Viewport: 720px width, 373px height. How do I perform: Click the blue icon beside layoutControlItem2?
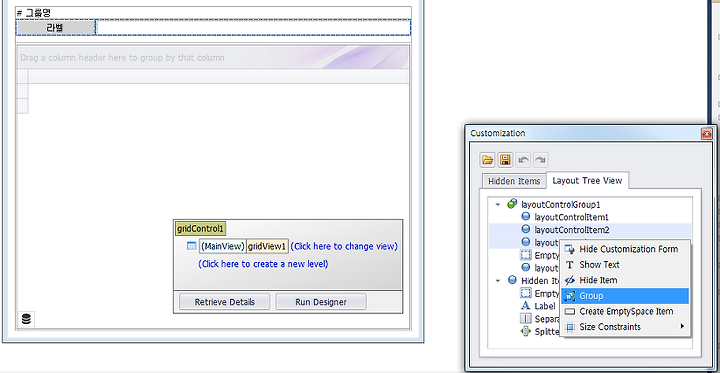(x=526, y=229)
